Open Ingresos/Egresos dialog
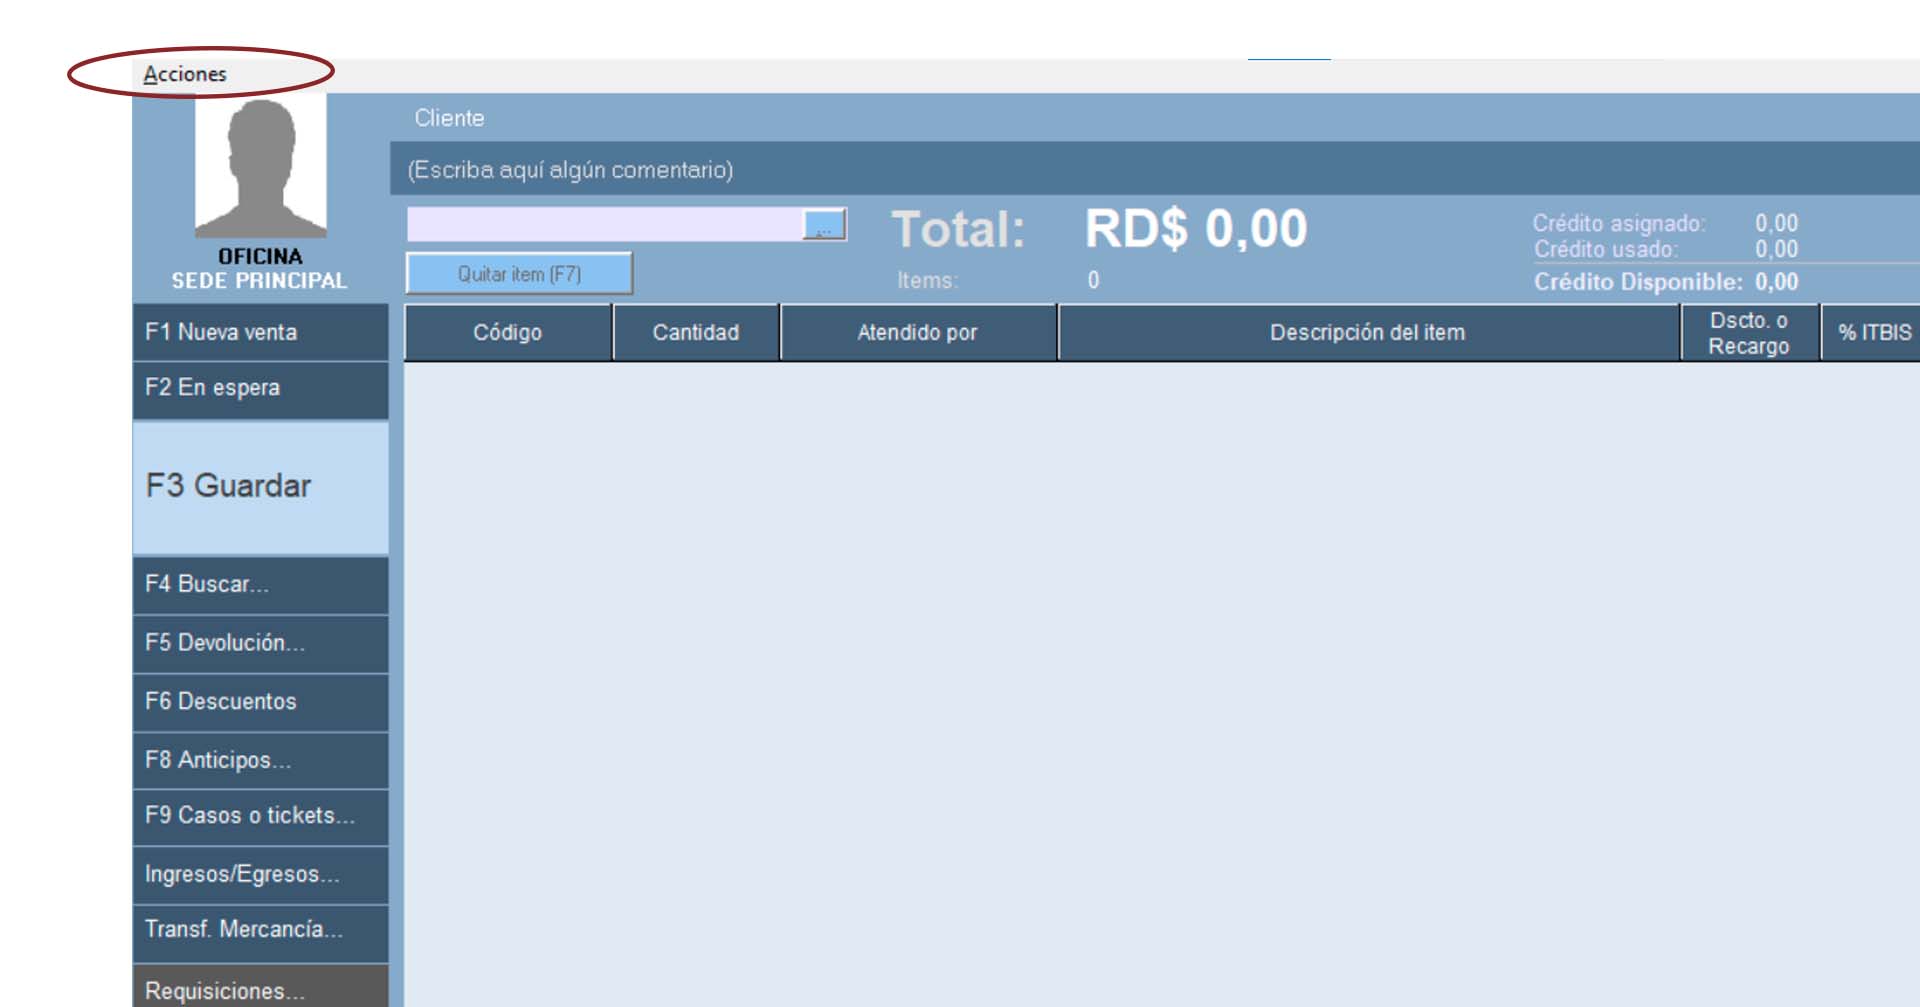Viewport: 1920px width, 1007px height. (260, 874)
